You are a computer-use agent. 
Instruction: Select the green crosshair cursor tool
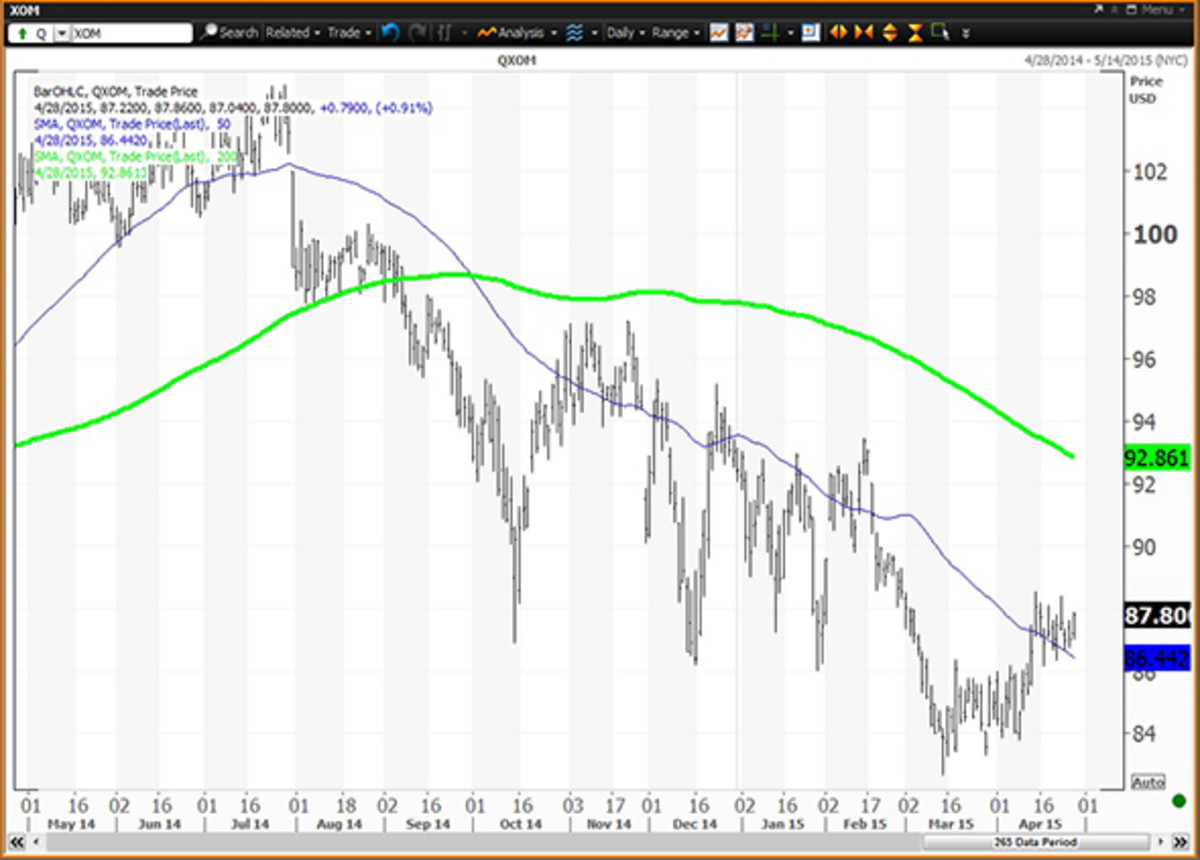(769, 32)
